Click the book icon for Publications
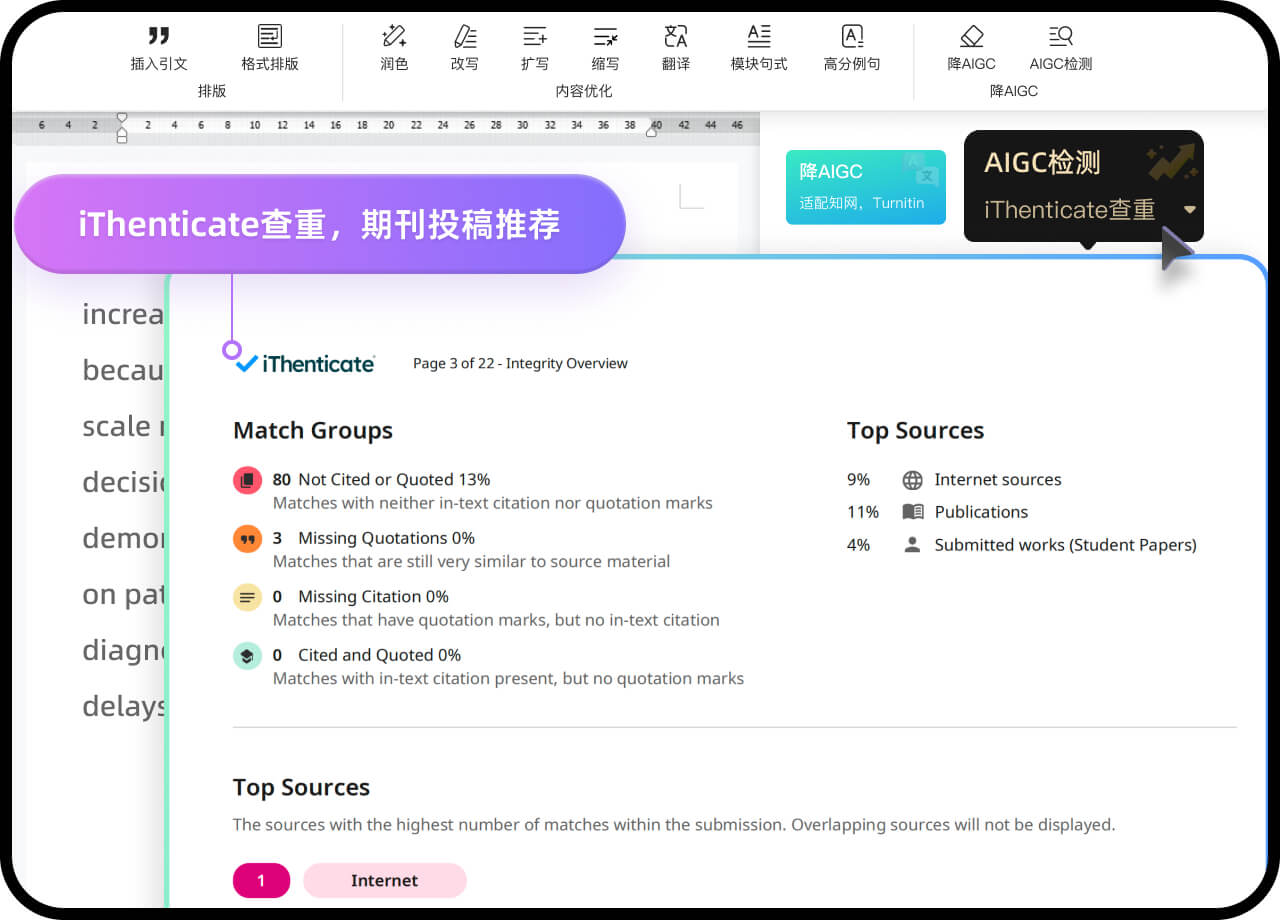The height and width of the screenshot is (920, 1280). [912, 512]
